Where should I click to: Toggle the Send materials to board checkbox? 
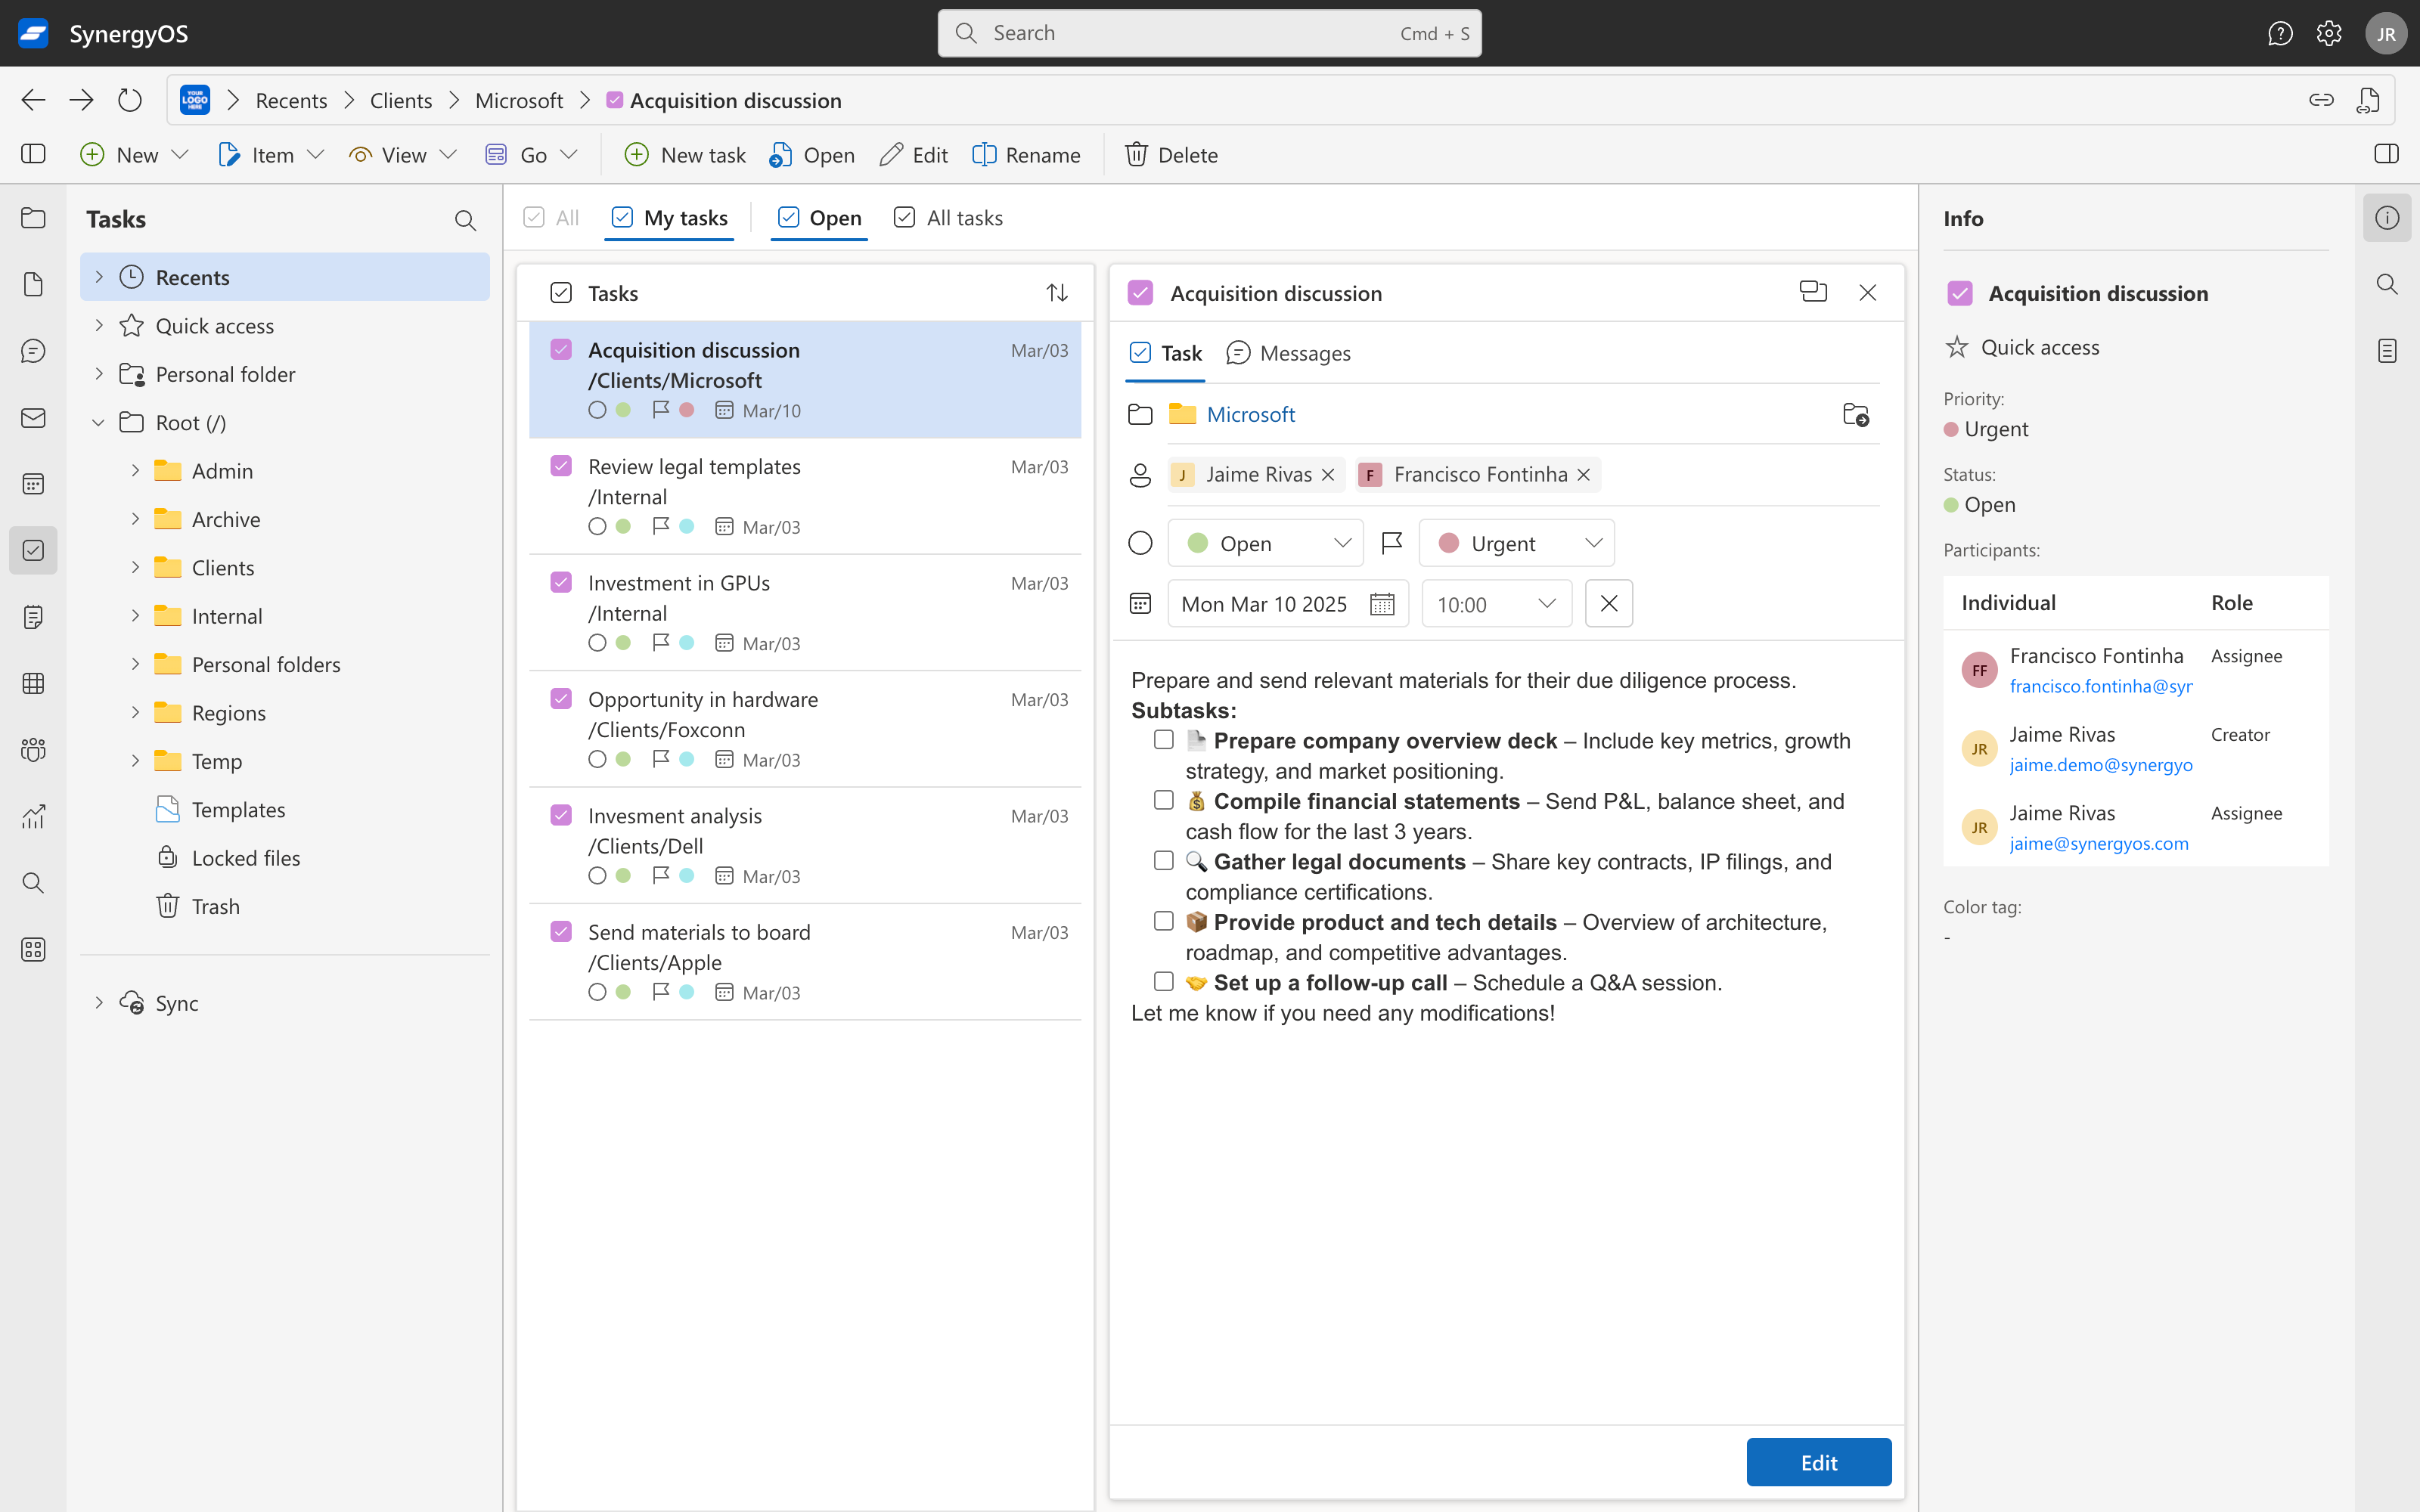pyautogui.click(x=561, y=931)
